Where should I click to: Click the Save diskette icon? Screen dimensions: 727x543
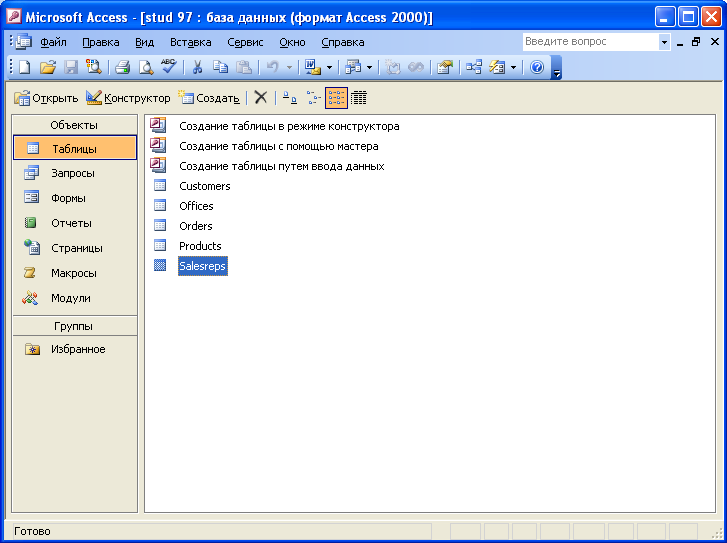click(x=70, y=68)
